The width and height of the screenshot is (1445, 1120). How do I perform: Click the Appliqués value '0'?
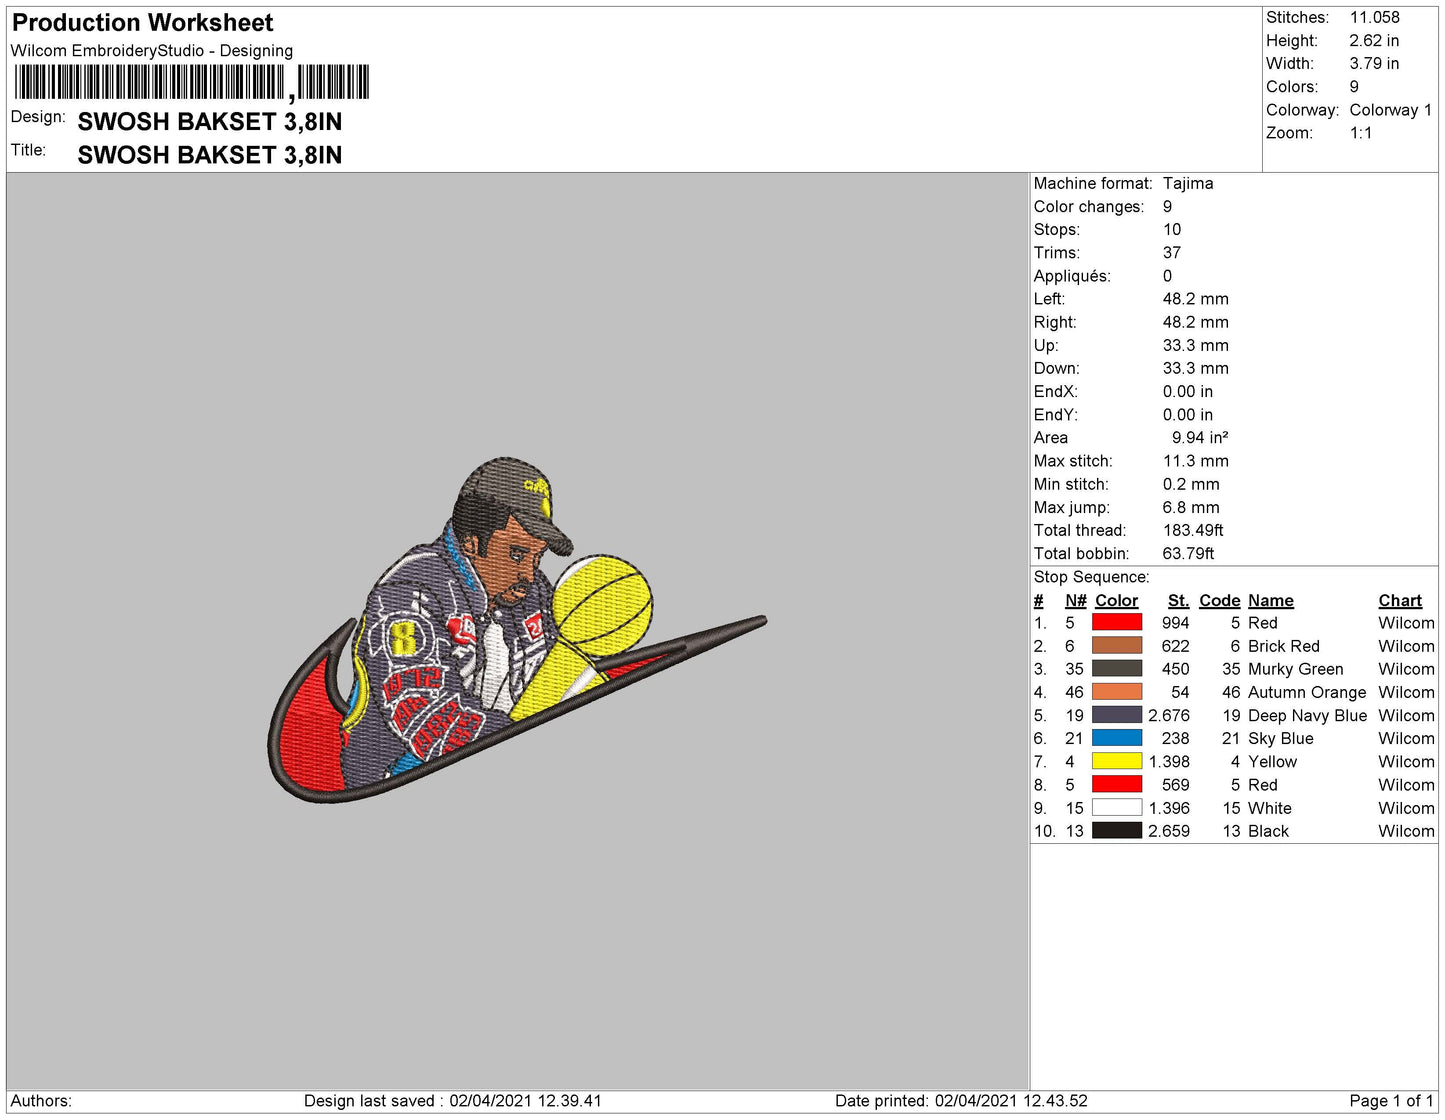coord(1167,276)
